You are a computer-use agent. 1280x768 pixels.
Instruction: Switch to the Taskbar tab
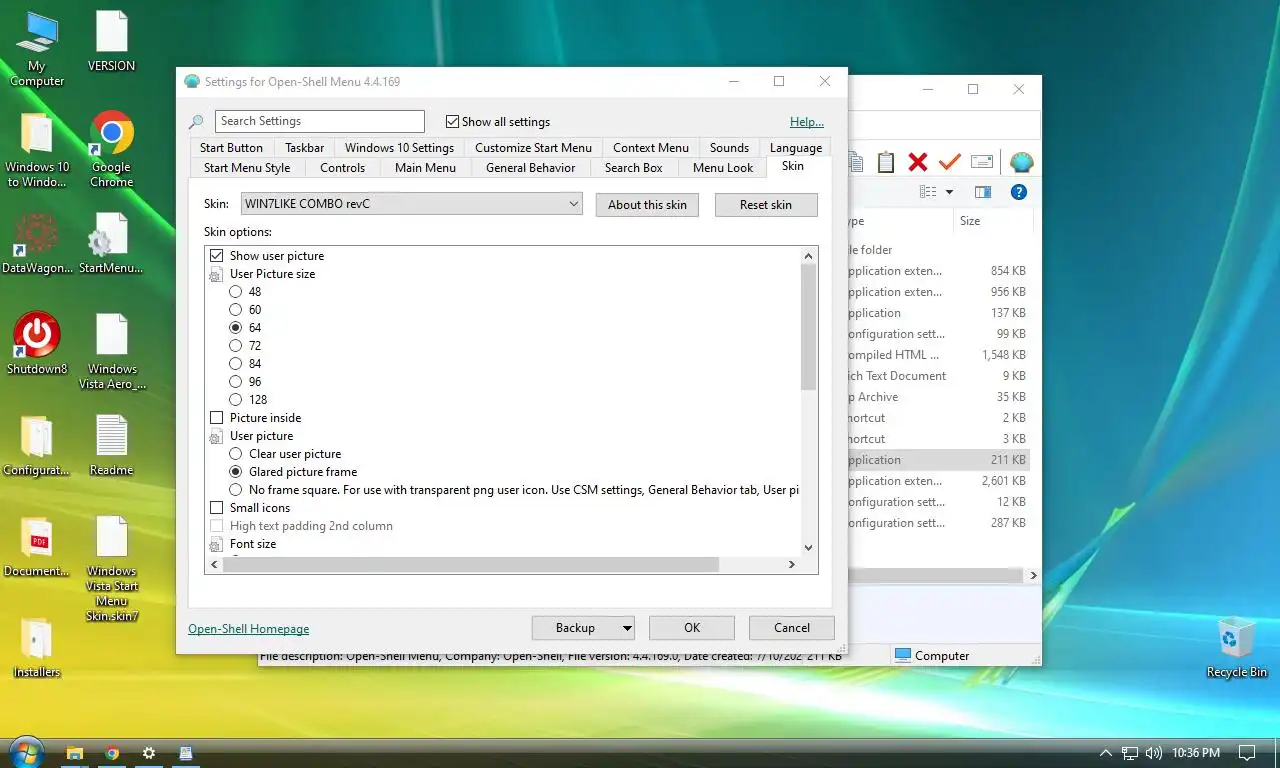[304, 148]
